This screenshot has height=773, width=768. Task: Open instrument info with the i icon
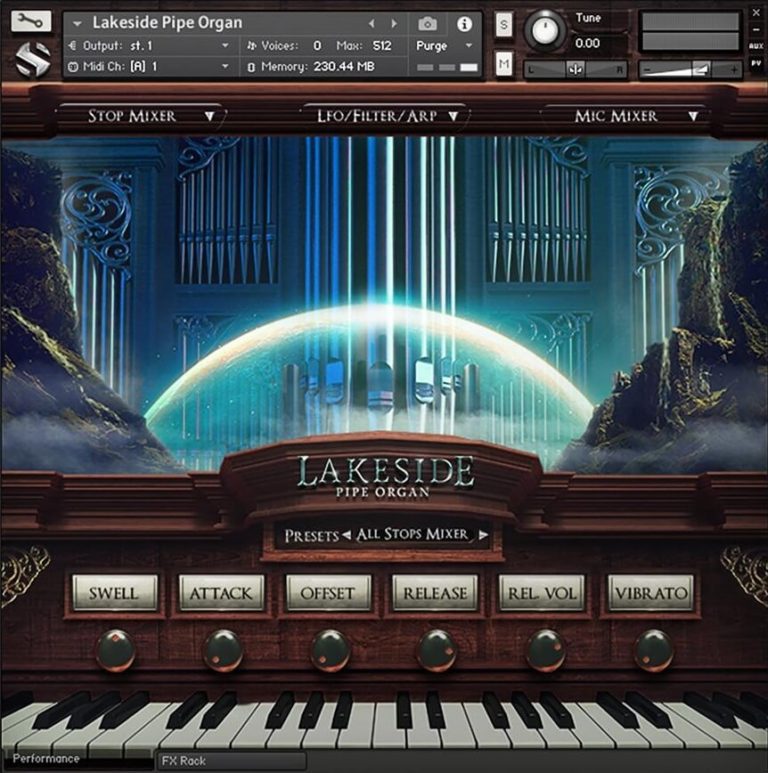coord(464,24)
